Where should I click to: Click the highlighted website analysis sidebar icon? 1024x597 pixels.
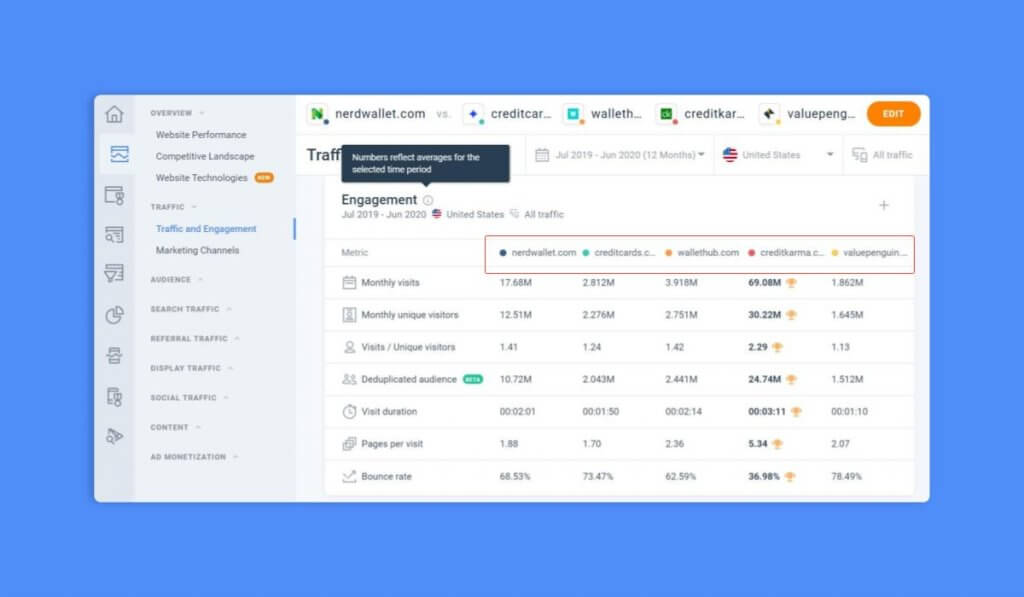[115, 154]
